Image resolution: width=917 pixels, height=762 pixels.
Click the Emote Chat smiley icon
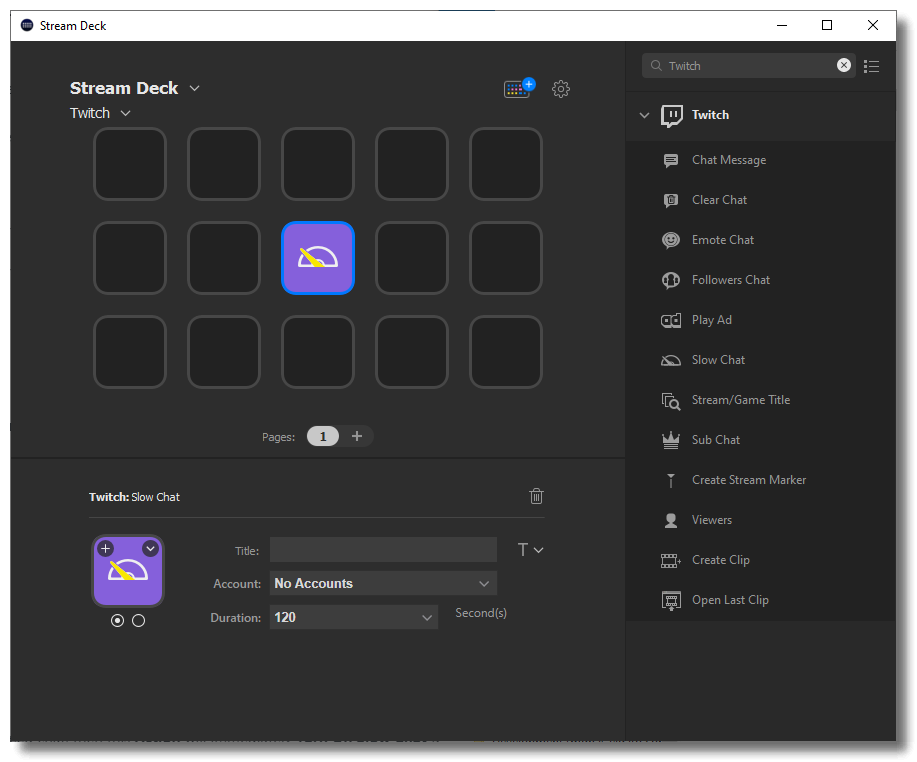(x=671, y=240)
